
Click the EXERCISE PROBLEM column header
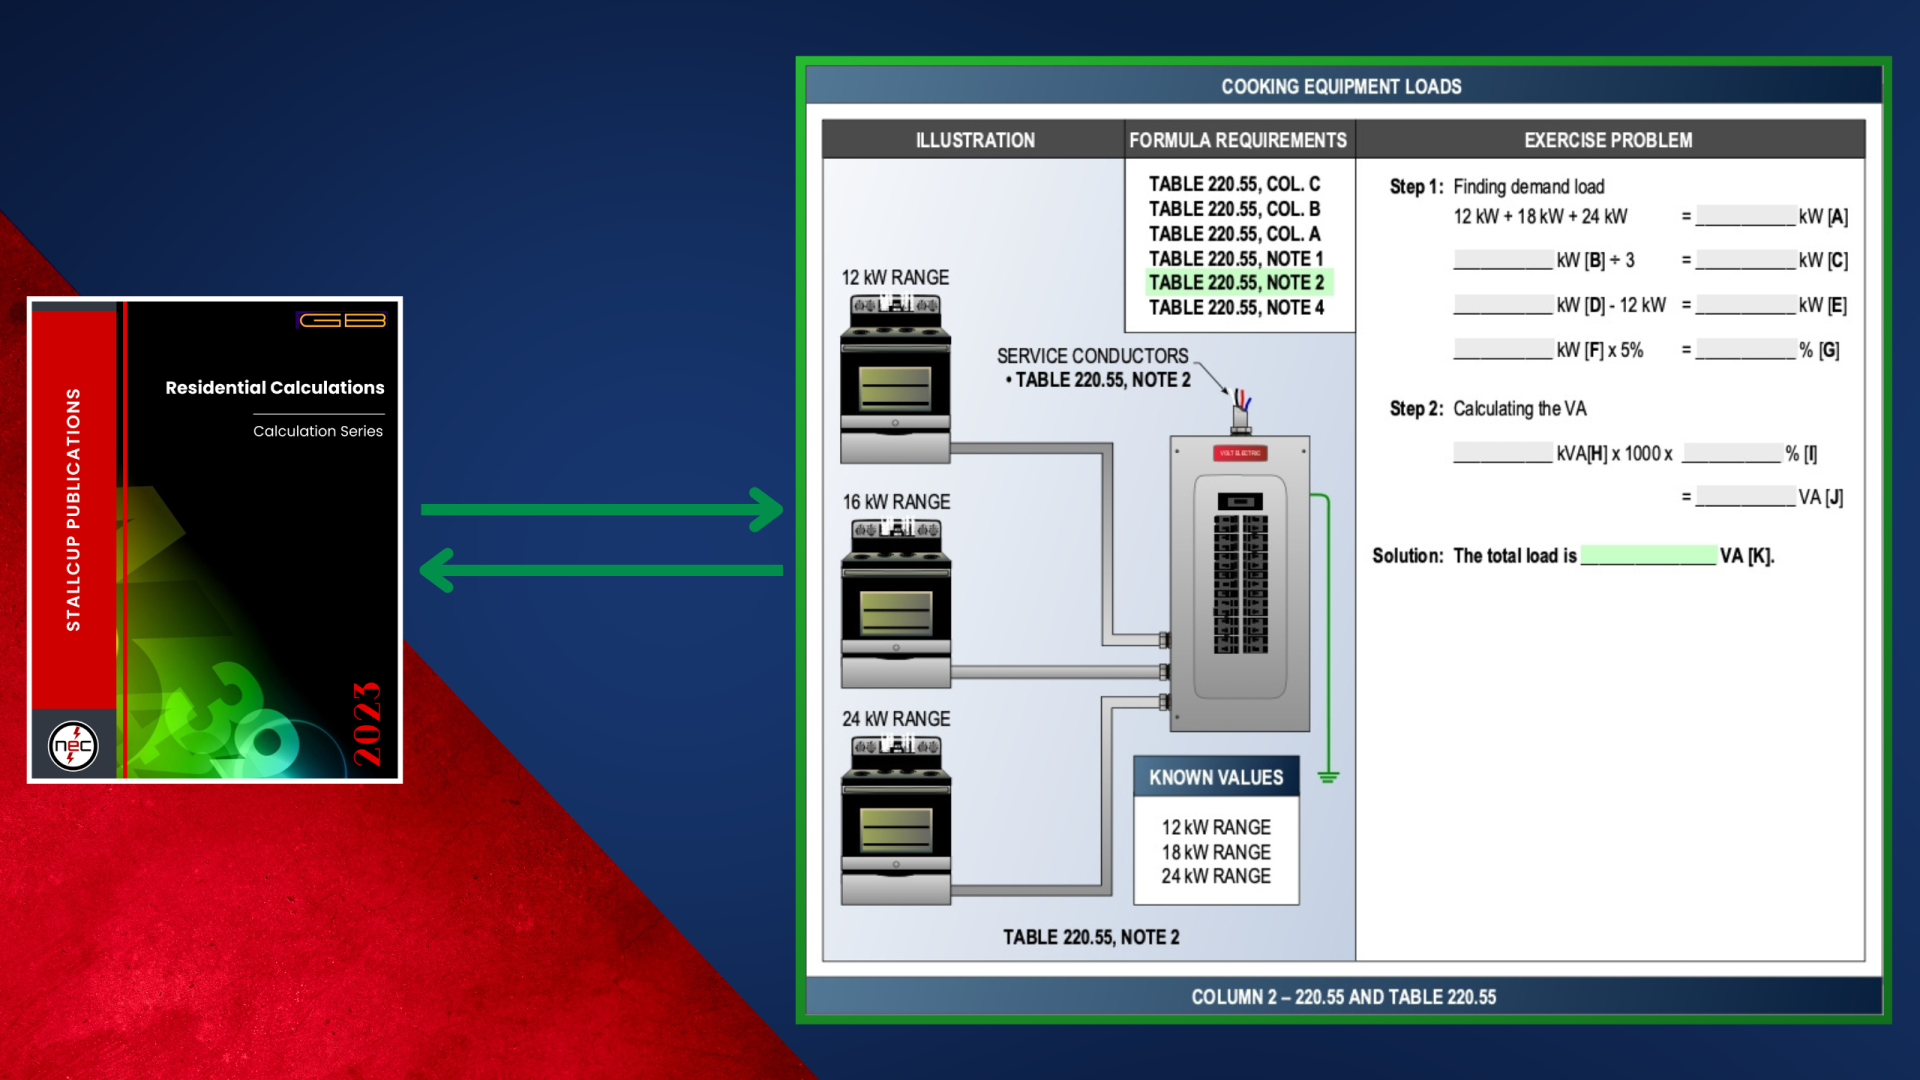[1608, 141]
